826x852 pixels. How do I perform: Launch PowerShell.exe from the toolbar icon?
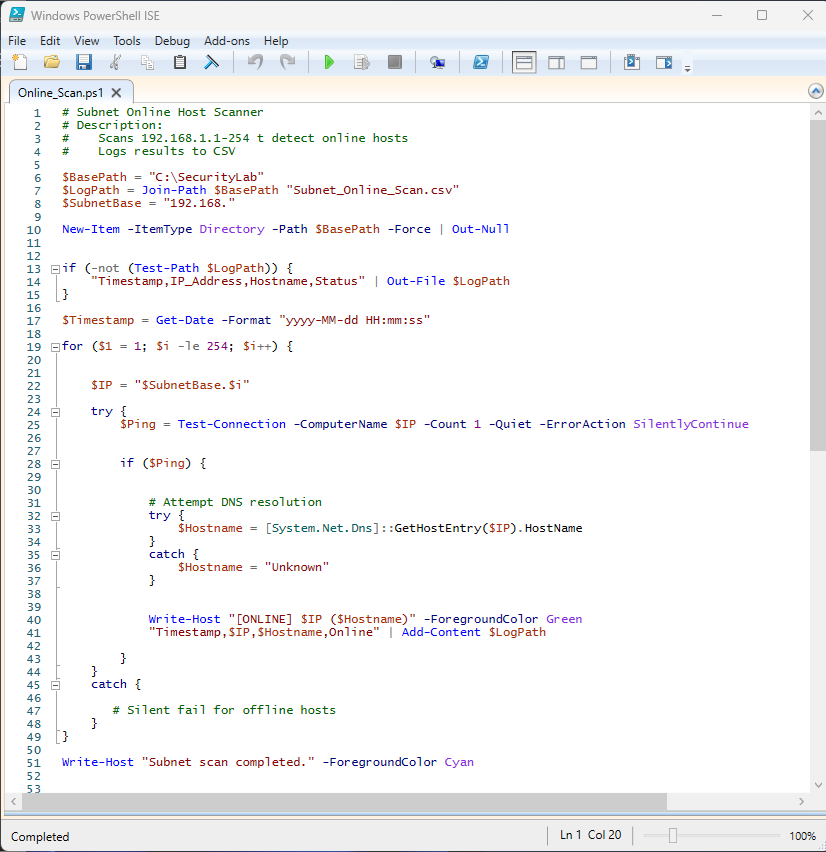[480, 62]
